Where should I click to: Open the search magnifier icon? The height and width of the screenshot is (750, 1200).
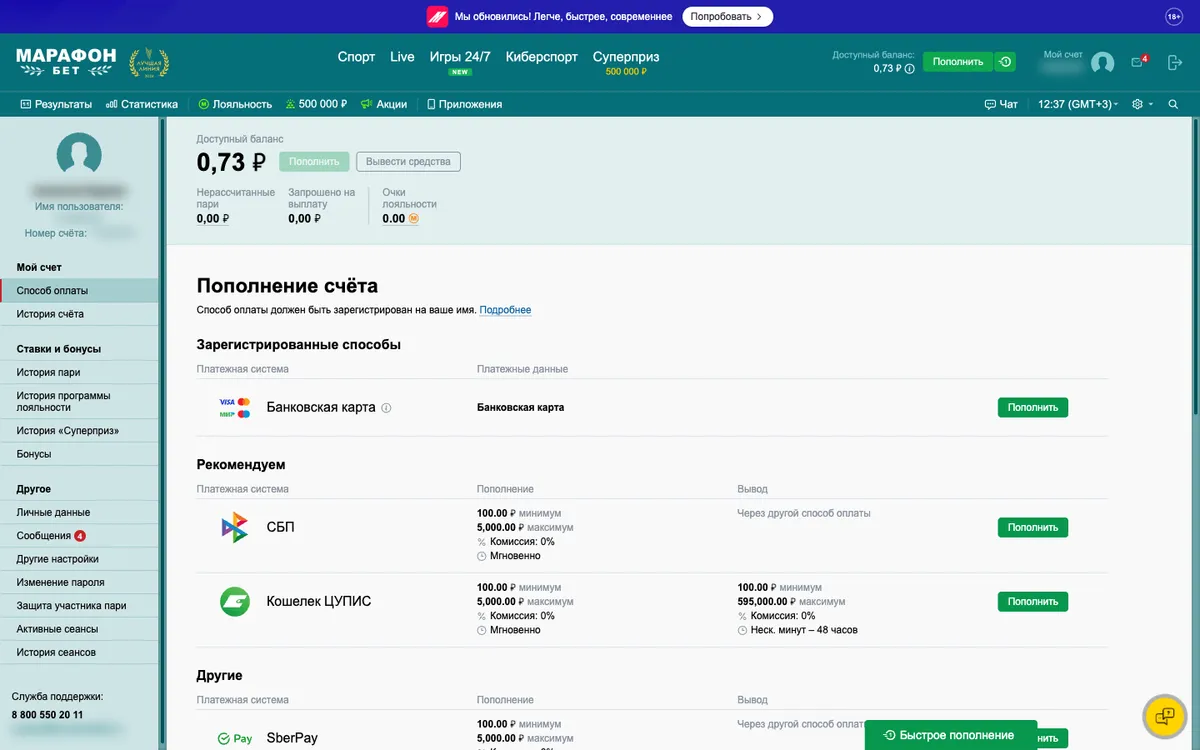click(x=1173, y=104)
